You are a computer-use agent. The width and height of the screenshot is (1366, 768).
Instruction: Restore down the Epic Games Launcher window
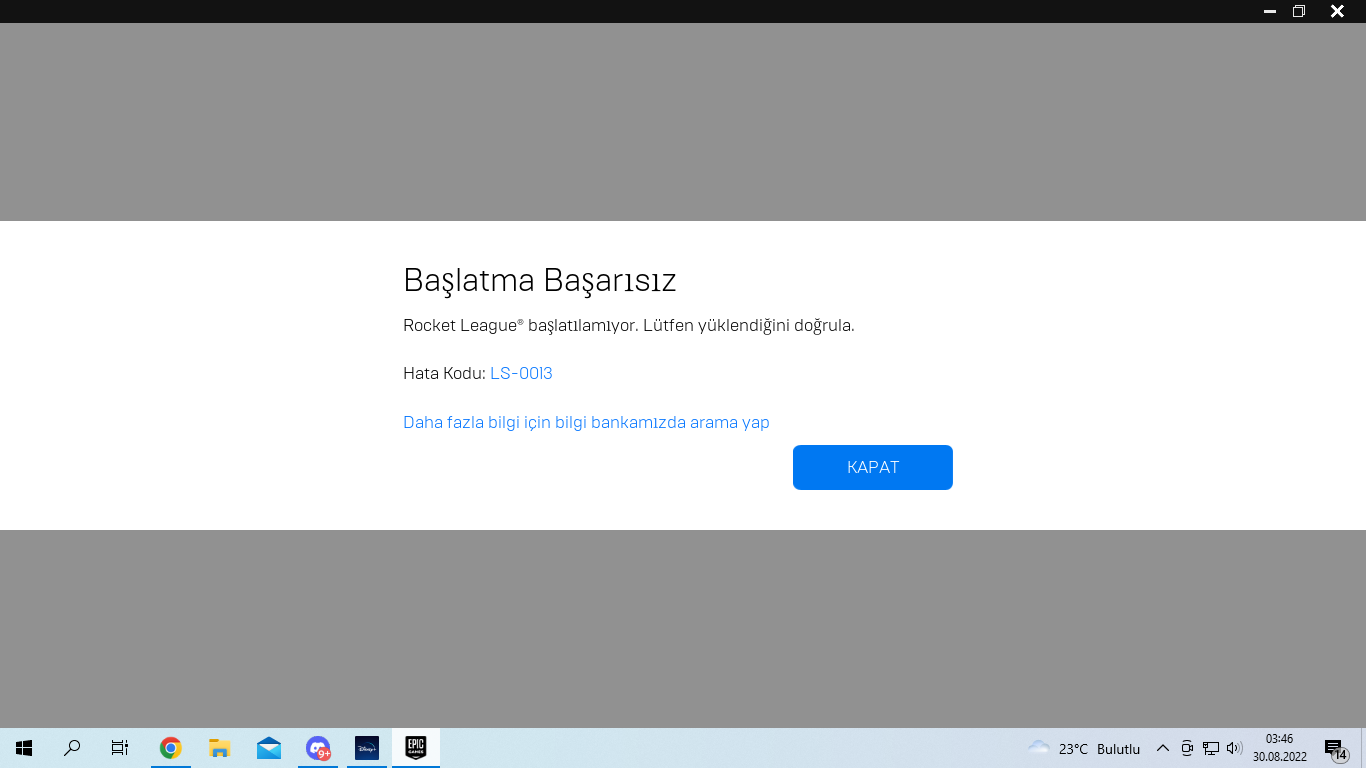coord(1299,11)
